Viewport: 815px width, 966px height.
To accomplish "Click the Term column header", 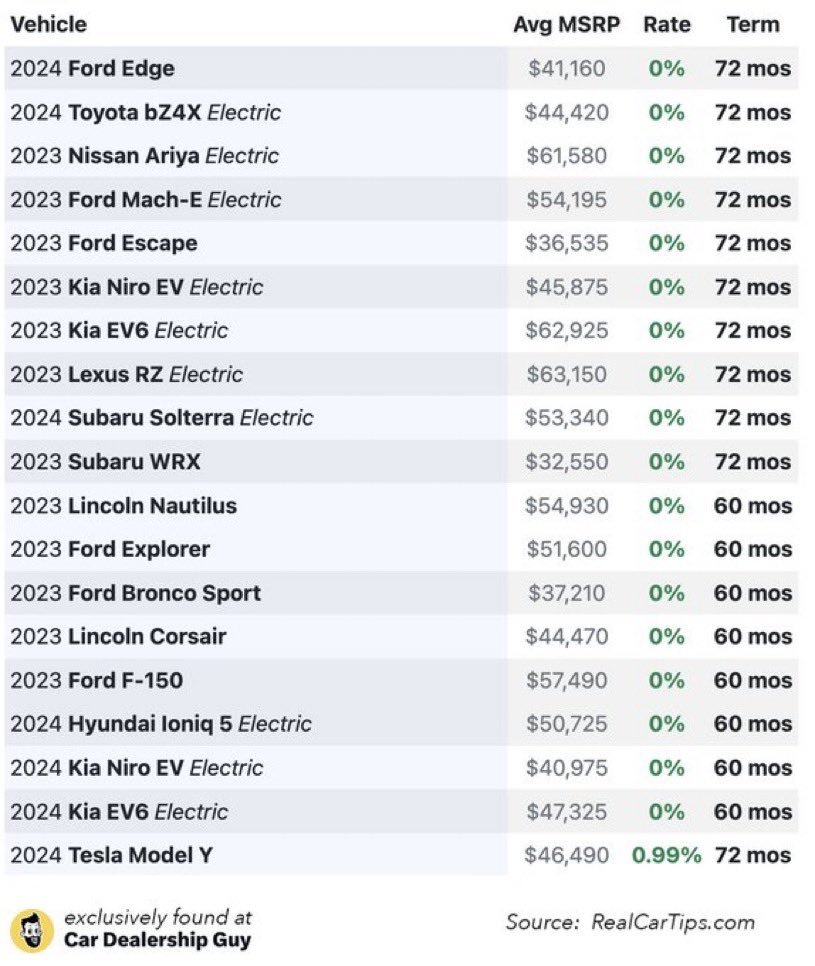I will coord(753,25).
